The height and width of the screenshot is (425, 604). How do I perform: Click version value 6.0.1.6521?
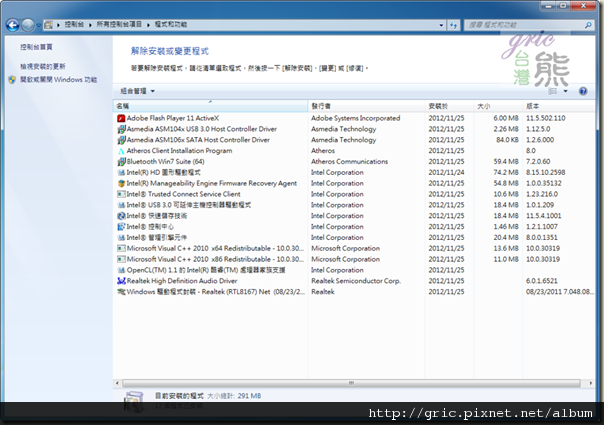[x=542, y=281]
